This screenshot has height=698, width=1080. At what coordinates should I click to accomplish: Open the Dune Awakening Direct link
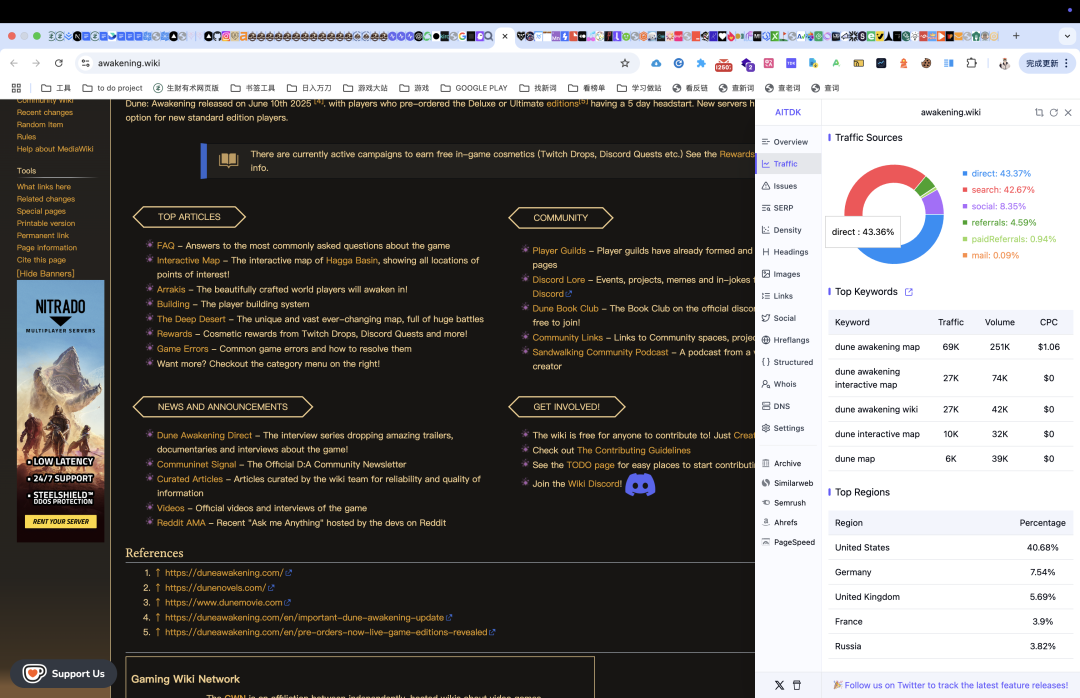coord(204,435)
